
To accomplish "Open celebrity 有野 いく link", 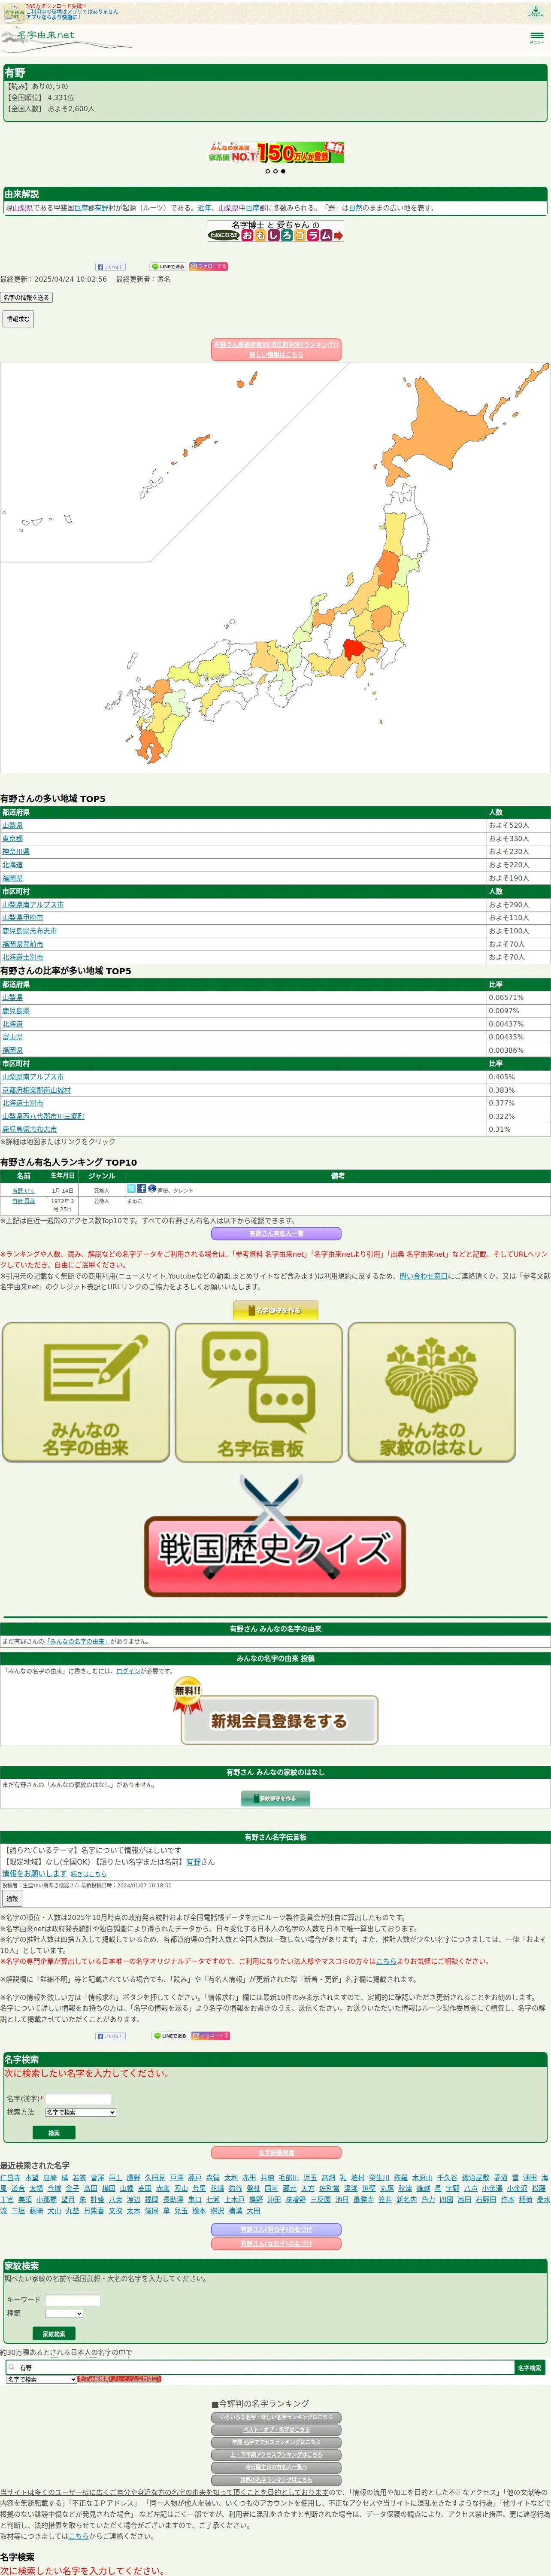I will 23,1191.
